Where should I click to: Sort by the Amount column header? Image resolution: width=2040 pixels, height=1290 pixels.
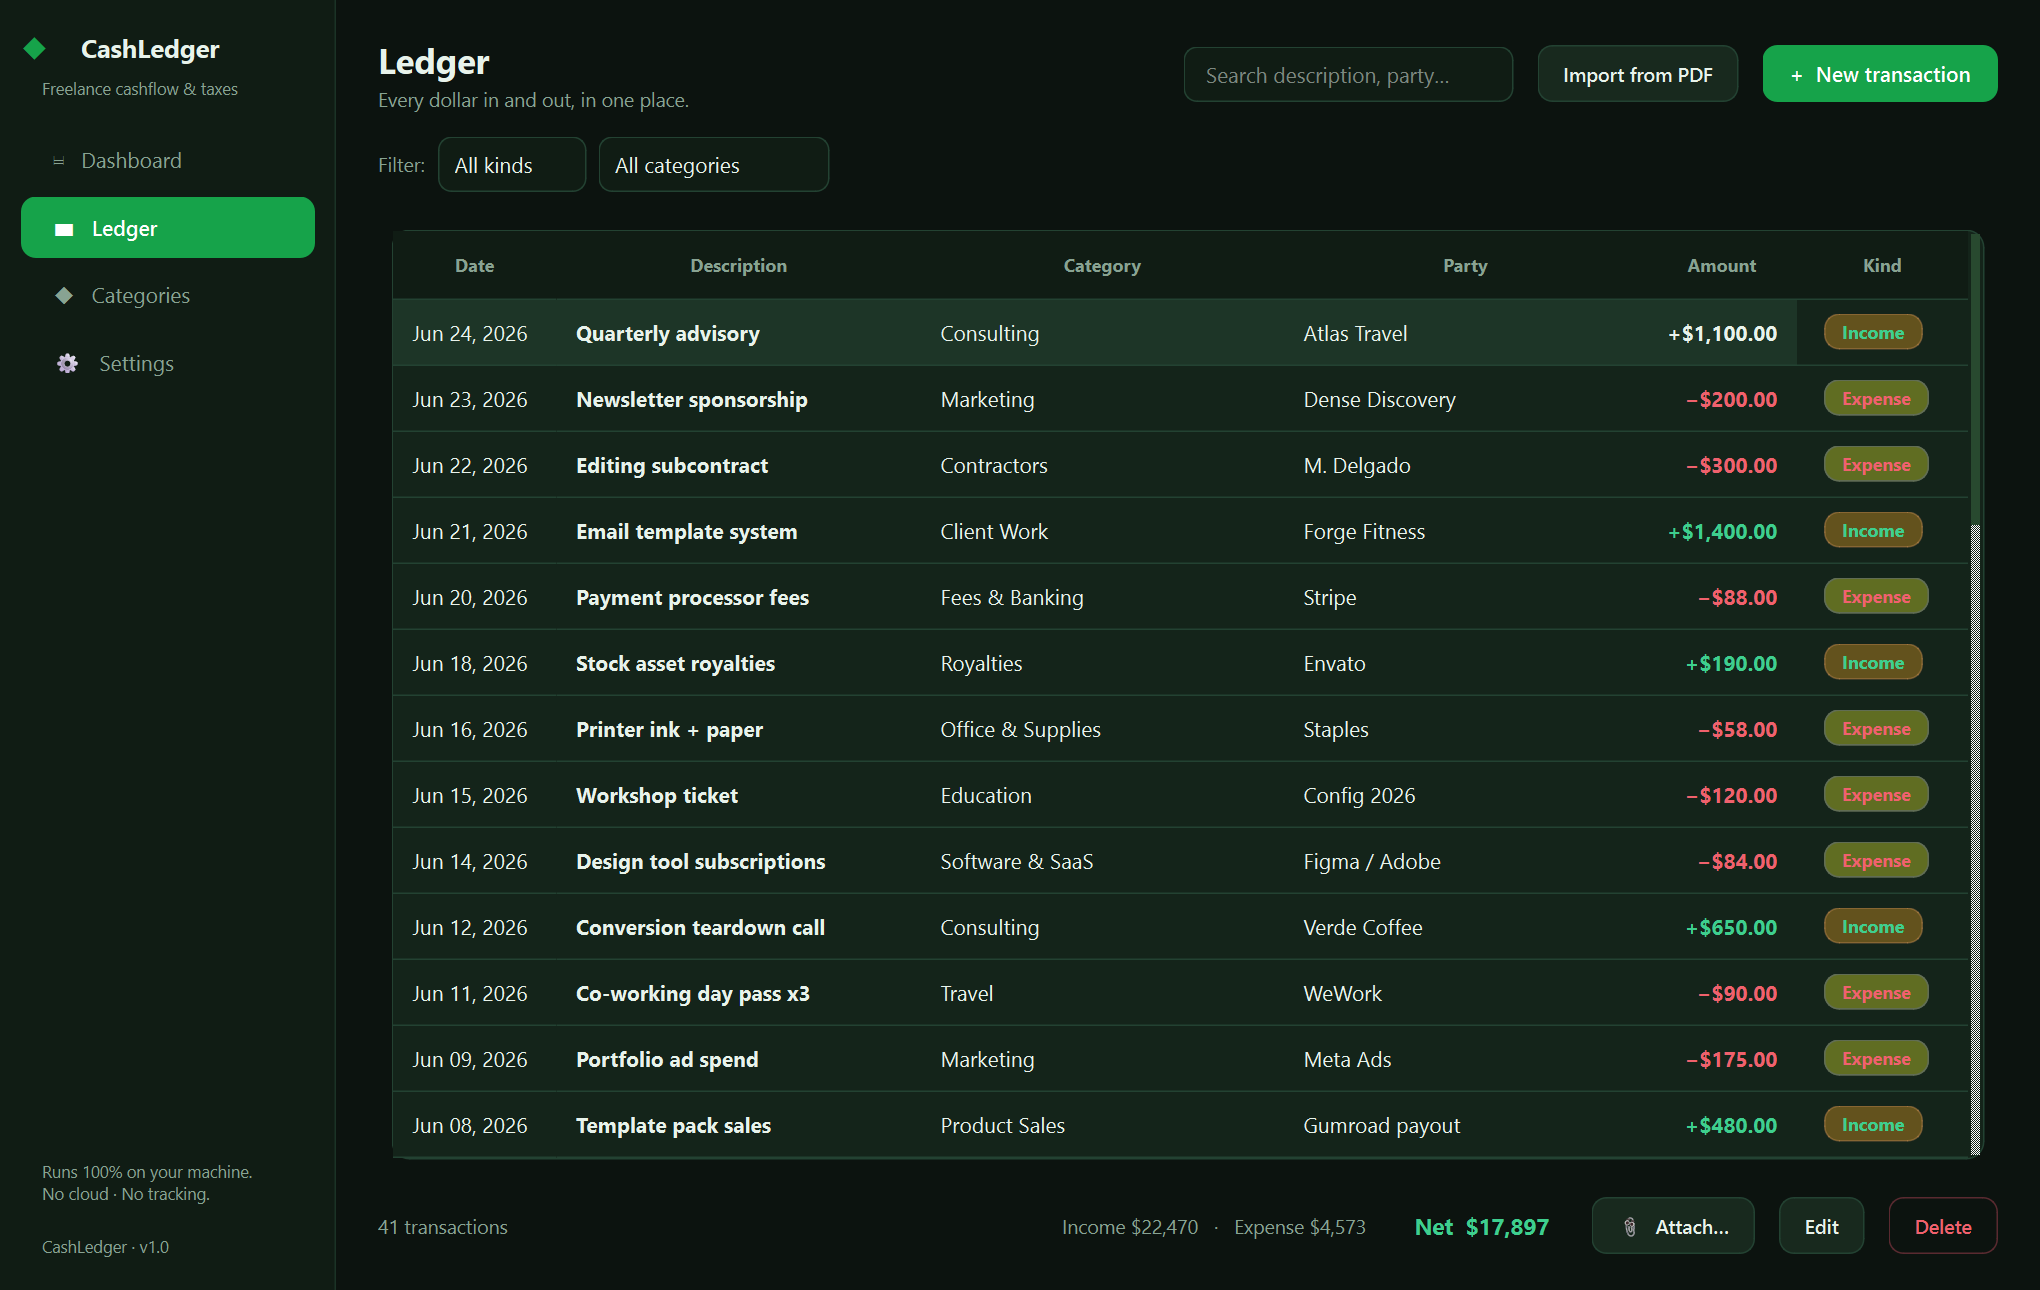tap(1721, 266)
